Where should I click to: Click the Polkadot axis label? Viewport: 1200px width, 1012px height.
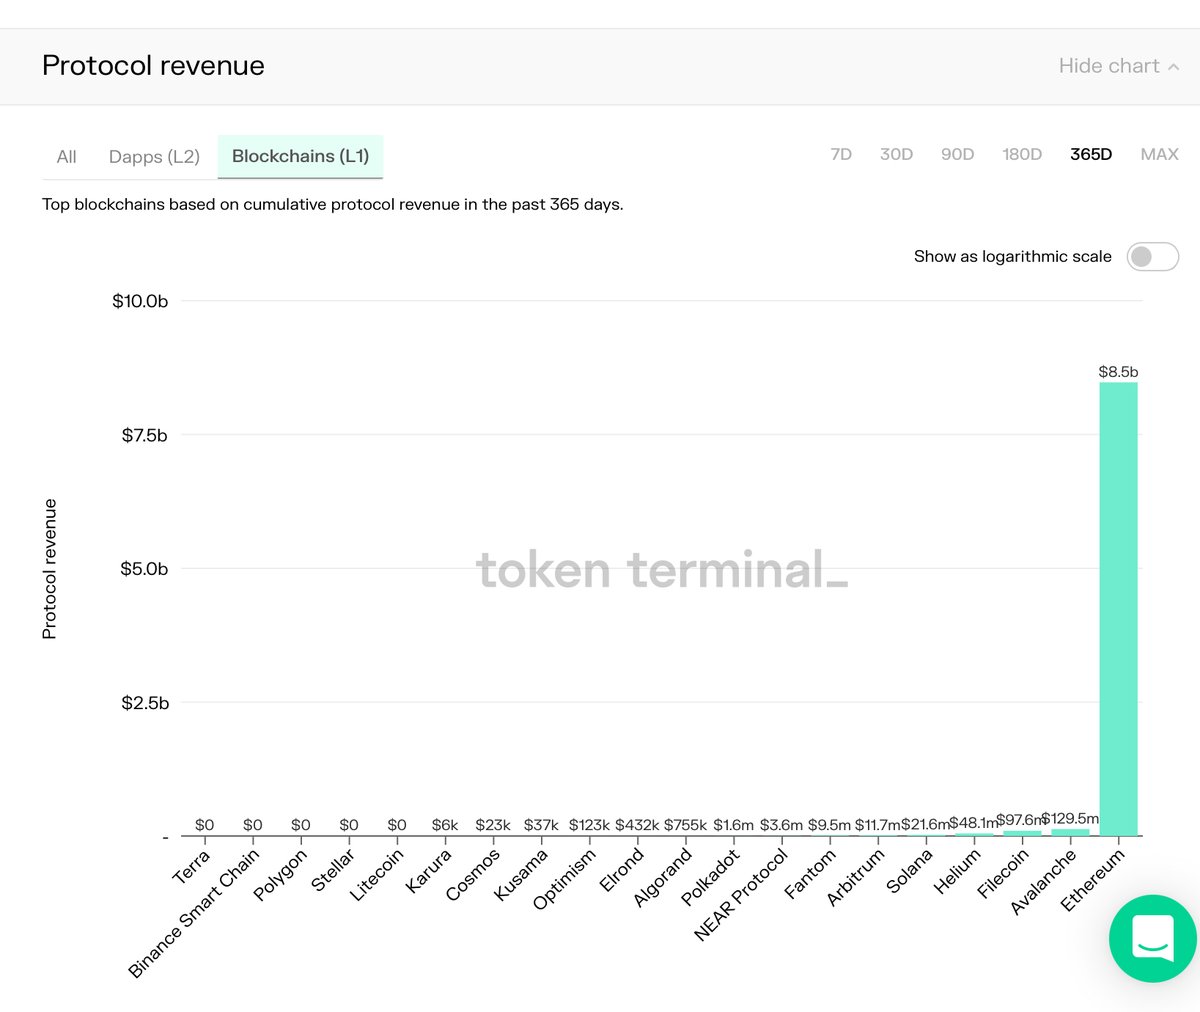click(x=711, y=877)
